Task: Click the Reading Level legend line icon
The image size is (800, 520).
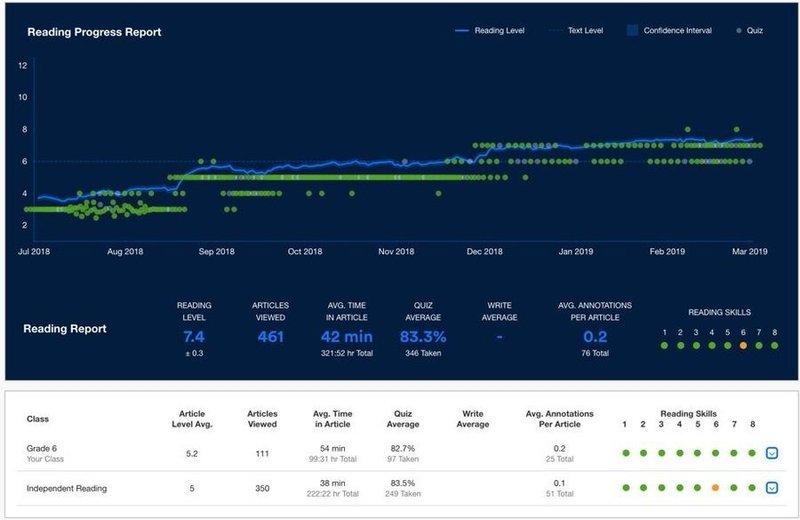Action: 462,31
